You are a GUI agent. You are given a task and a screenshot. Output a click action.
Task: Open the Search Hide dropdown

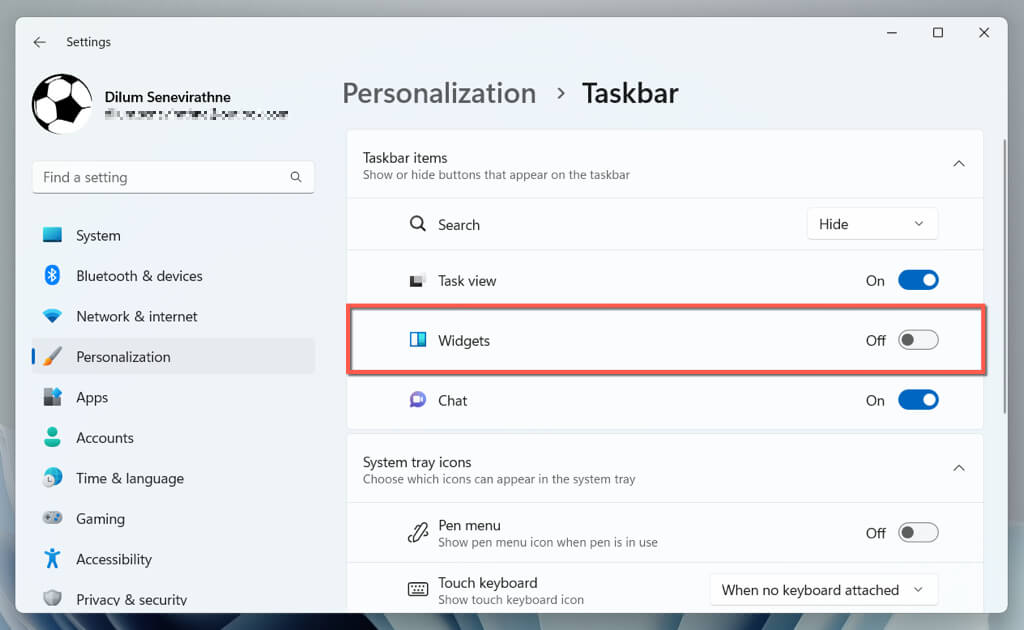[x=872, y=224]
